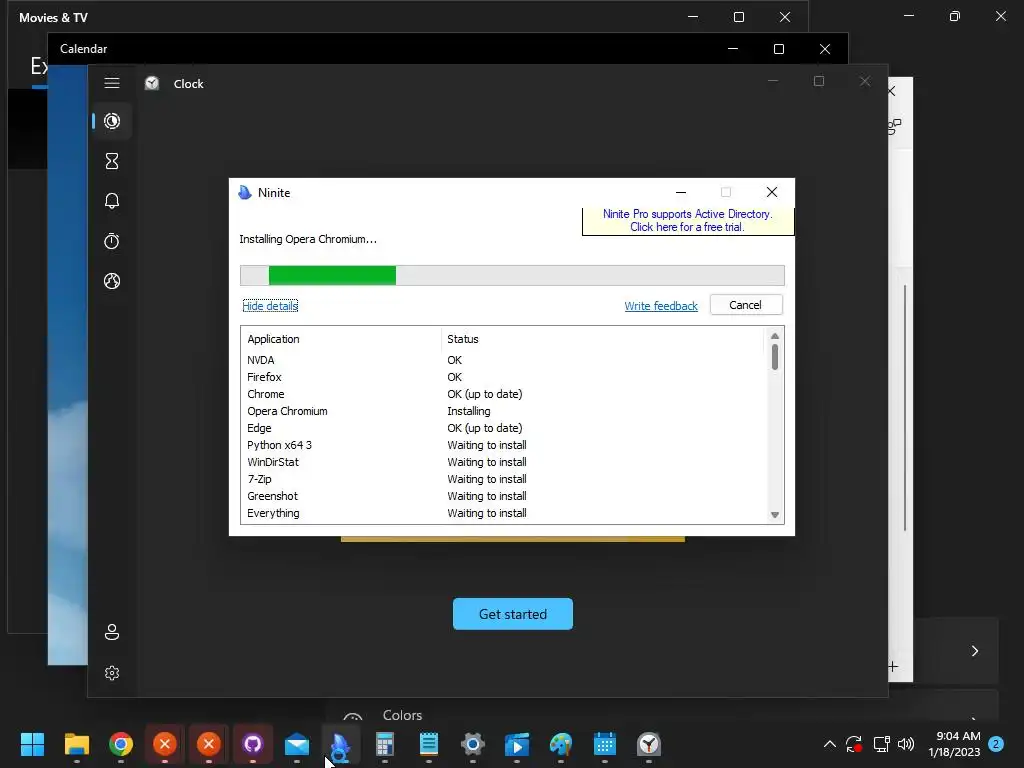The image size is (1024, 768).
Task: Open volume control in system tray
Action: pyautogui.click(x=906, y=744)
